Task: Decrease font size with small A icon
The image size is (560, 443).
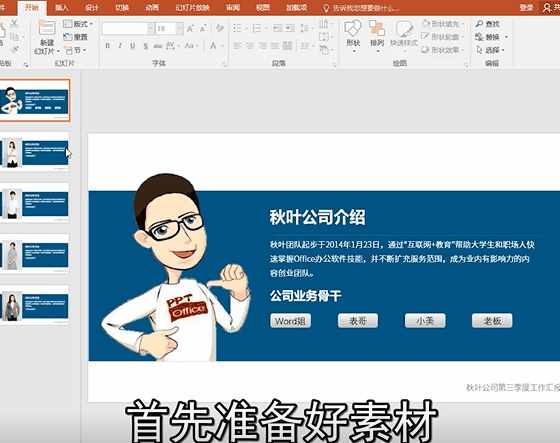Action: point(203,29)
